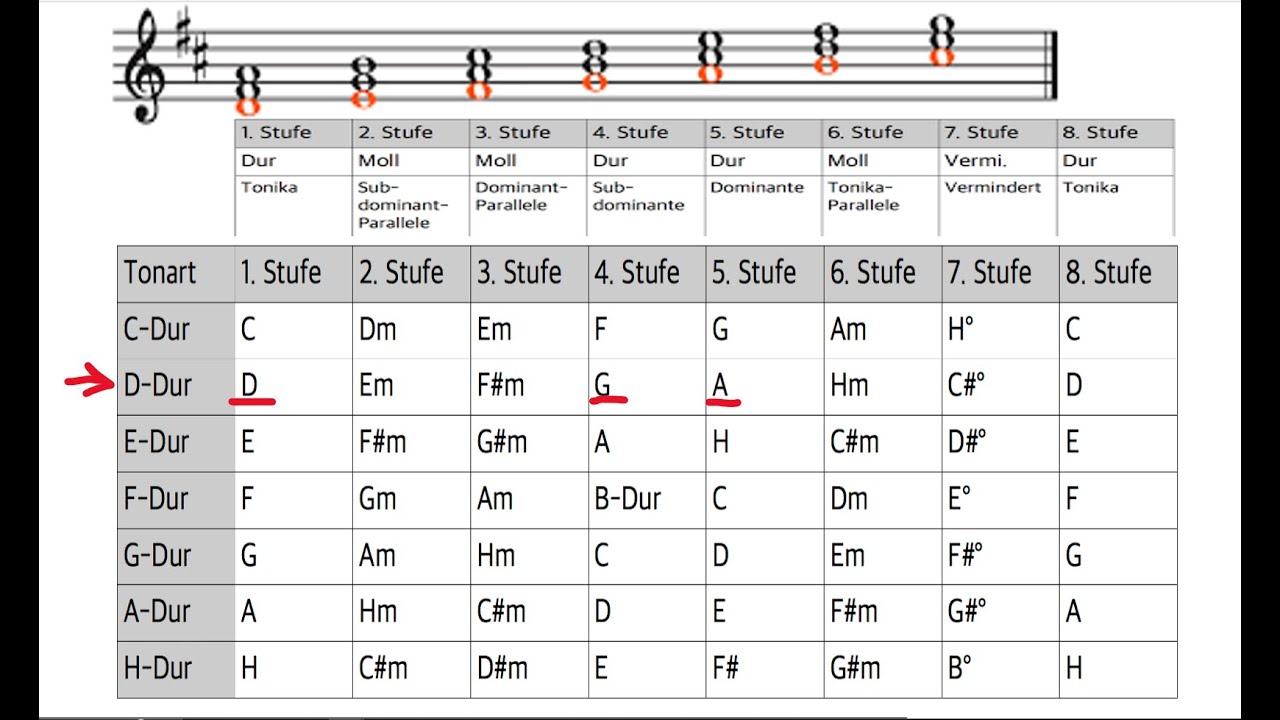Click the H° cell in the C-Dur row
The image size is (1280, 720).
tap(960, 329)
